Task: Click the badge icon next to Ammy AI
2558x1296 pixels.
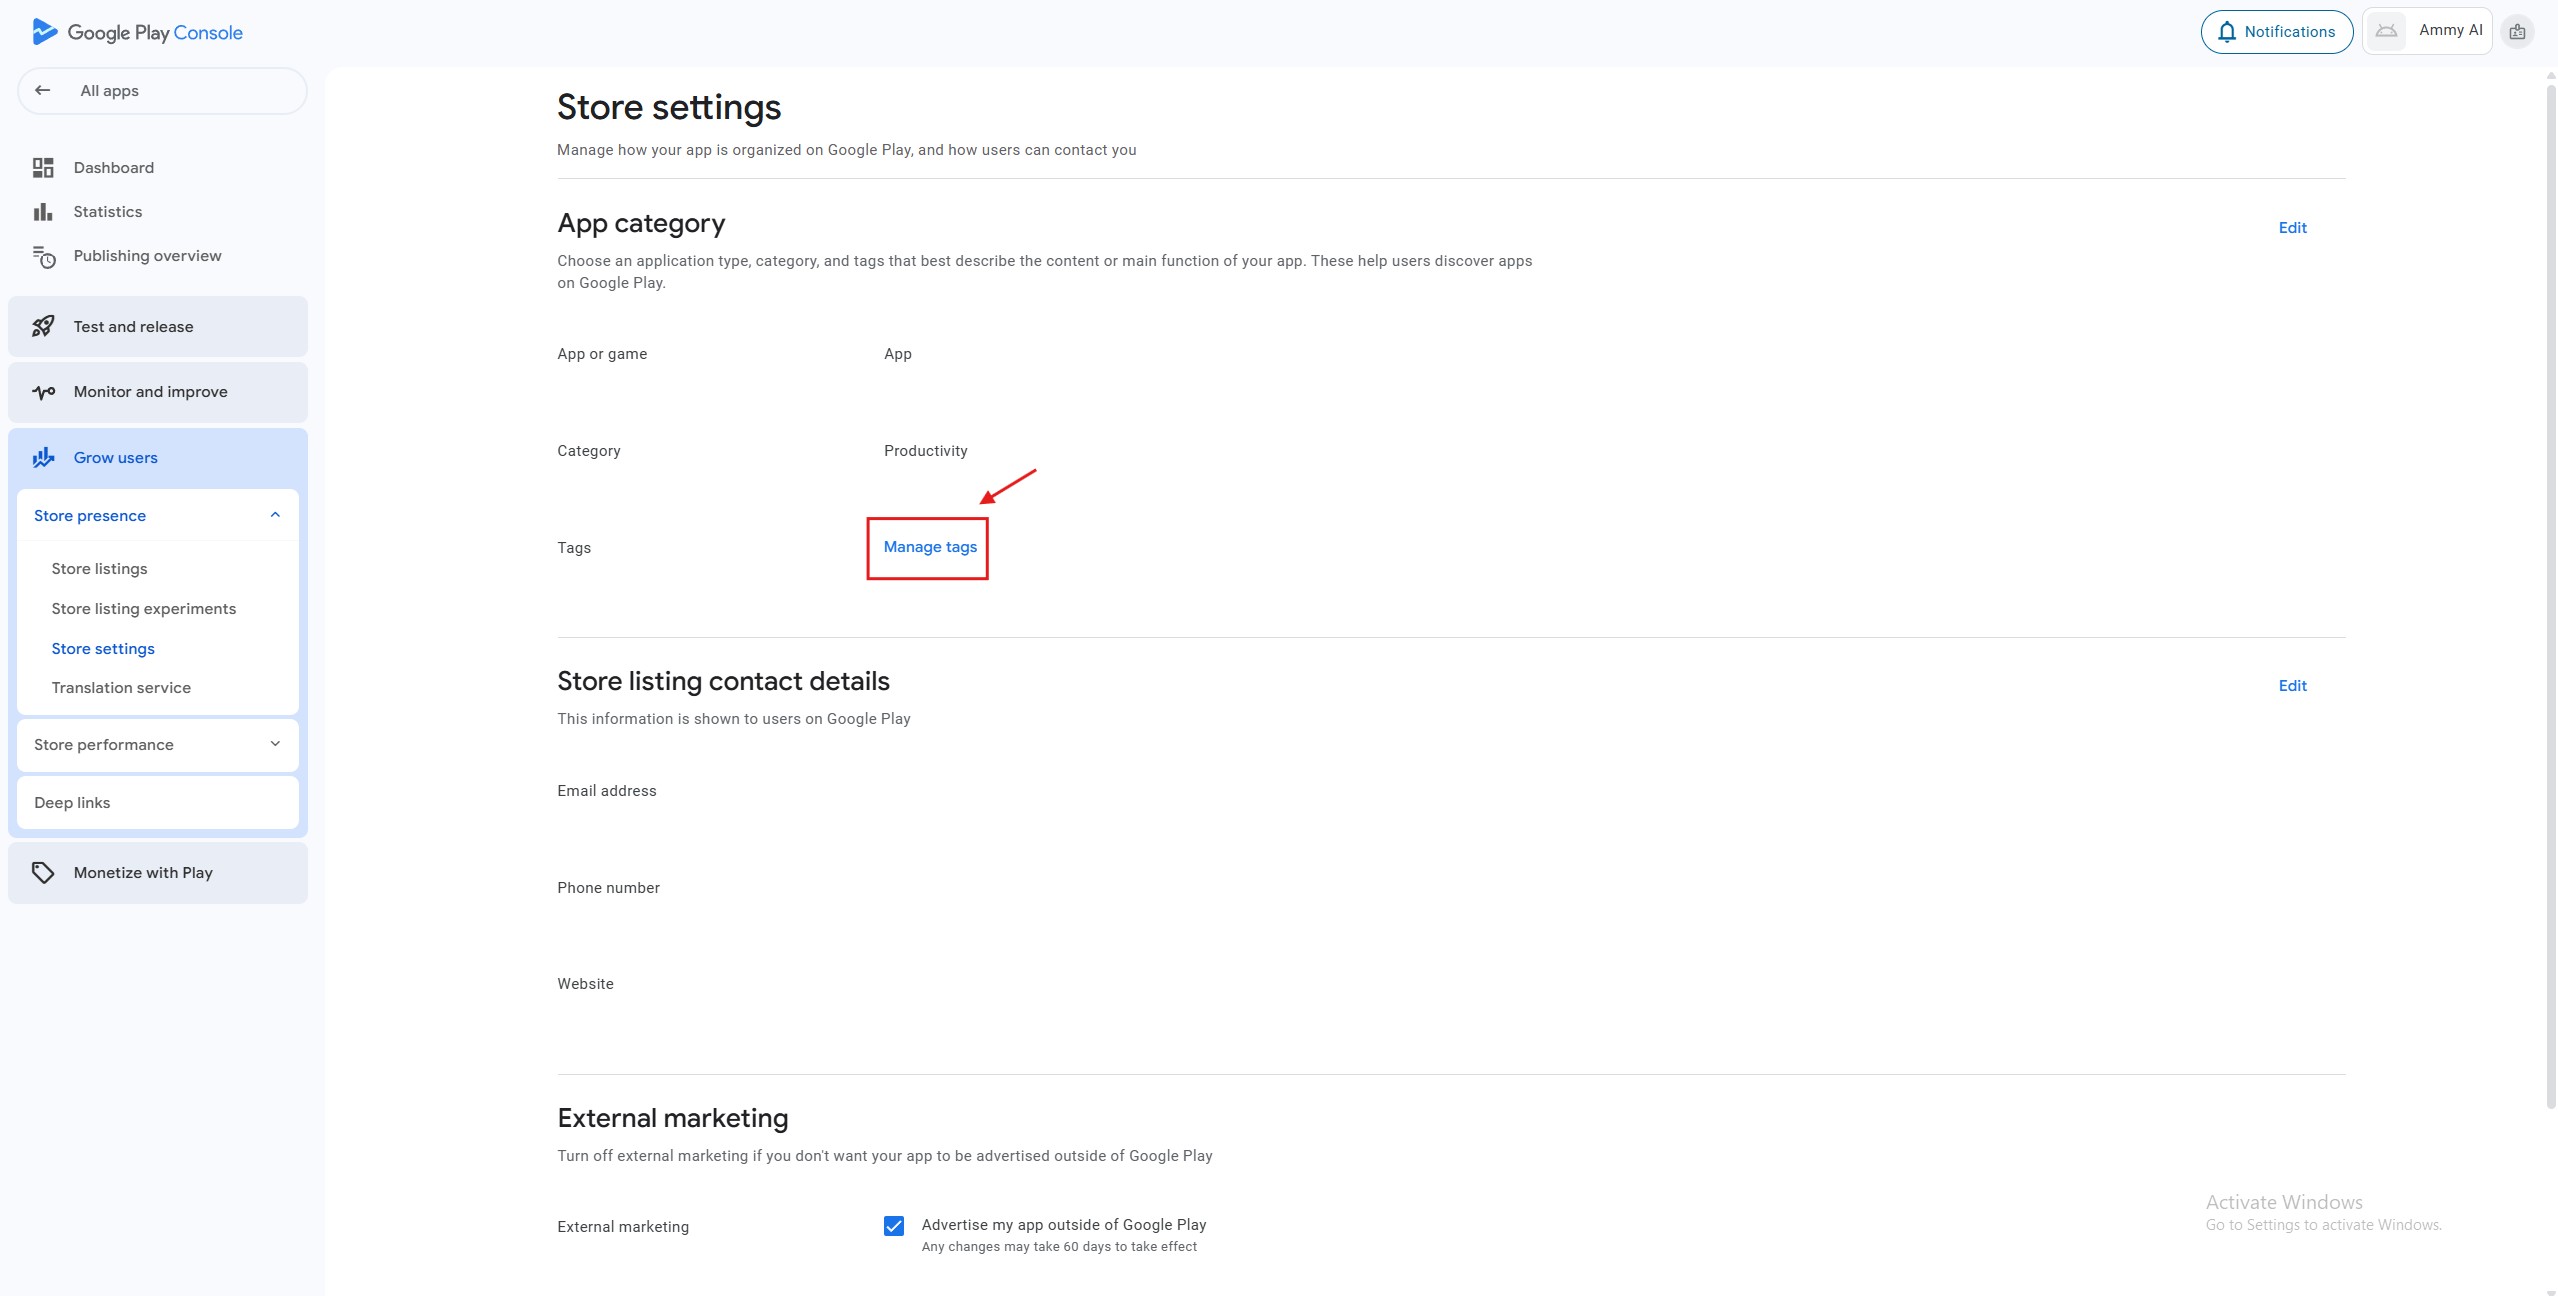Action: coord(2517,32)
